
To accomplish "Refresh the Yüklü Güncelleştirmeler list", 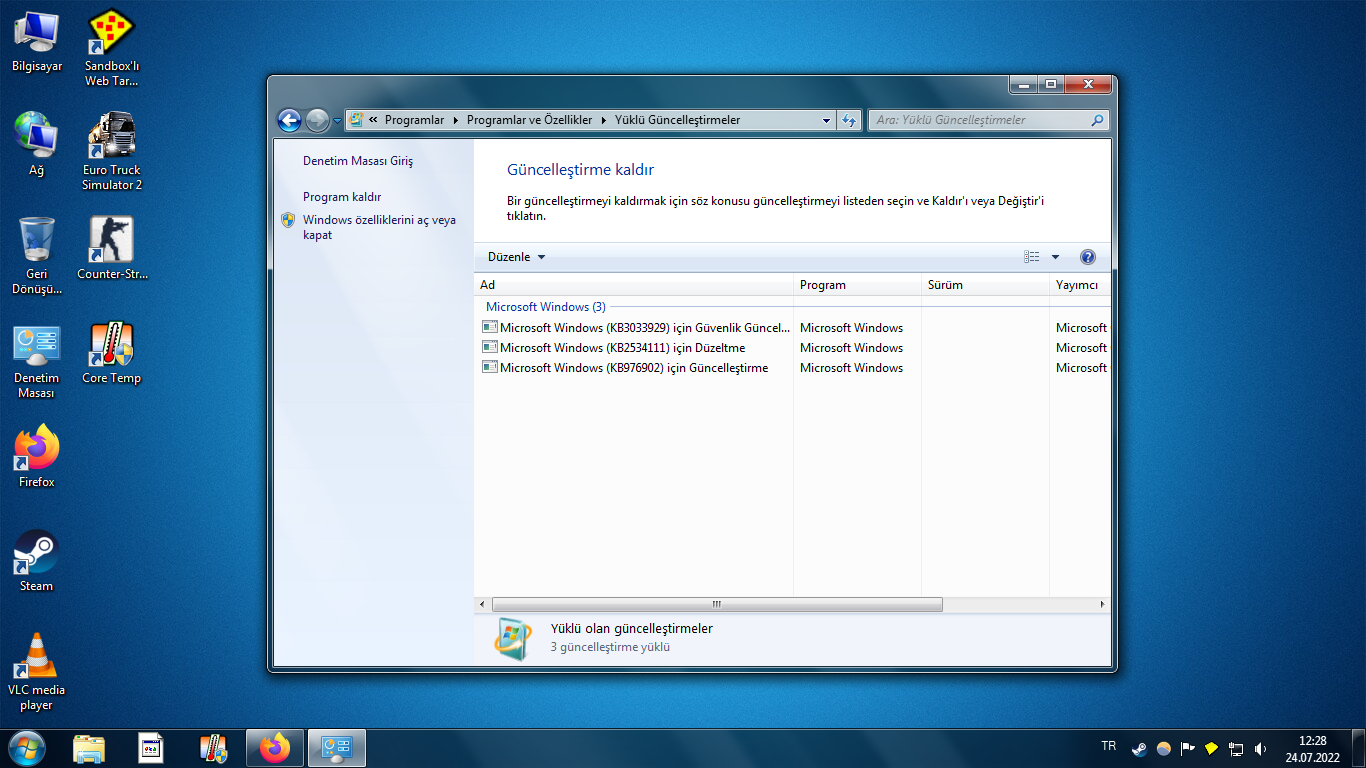I will (849, 120).
